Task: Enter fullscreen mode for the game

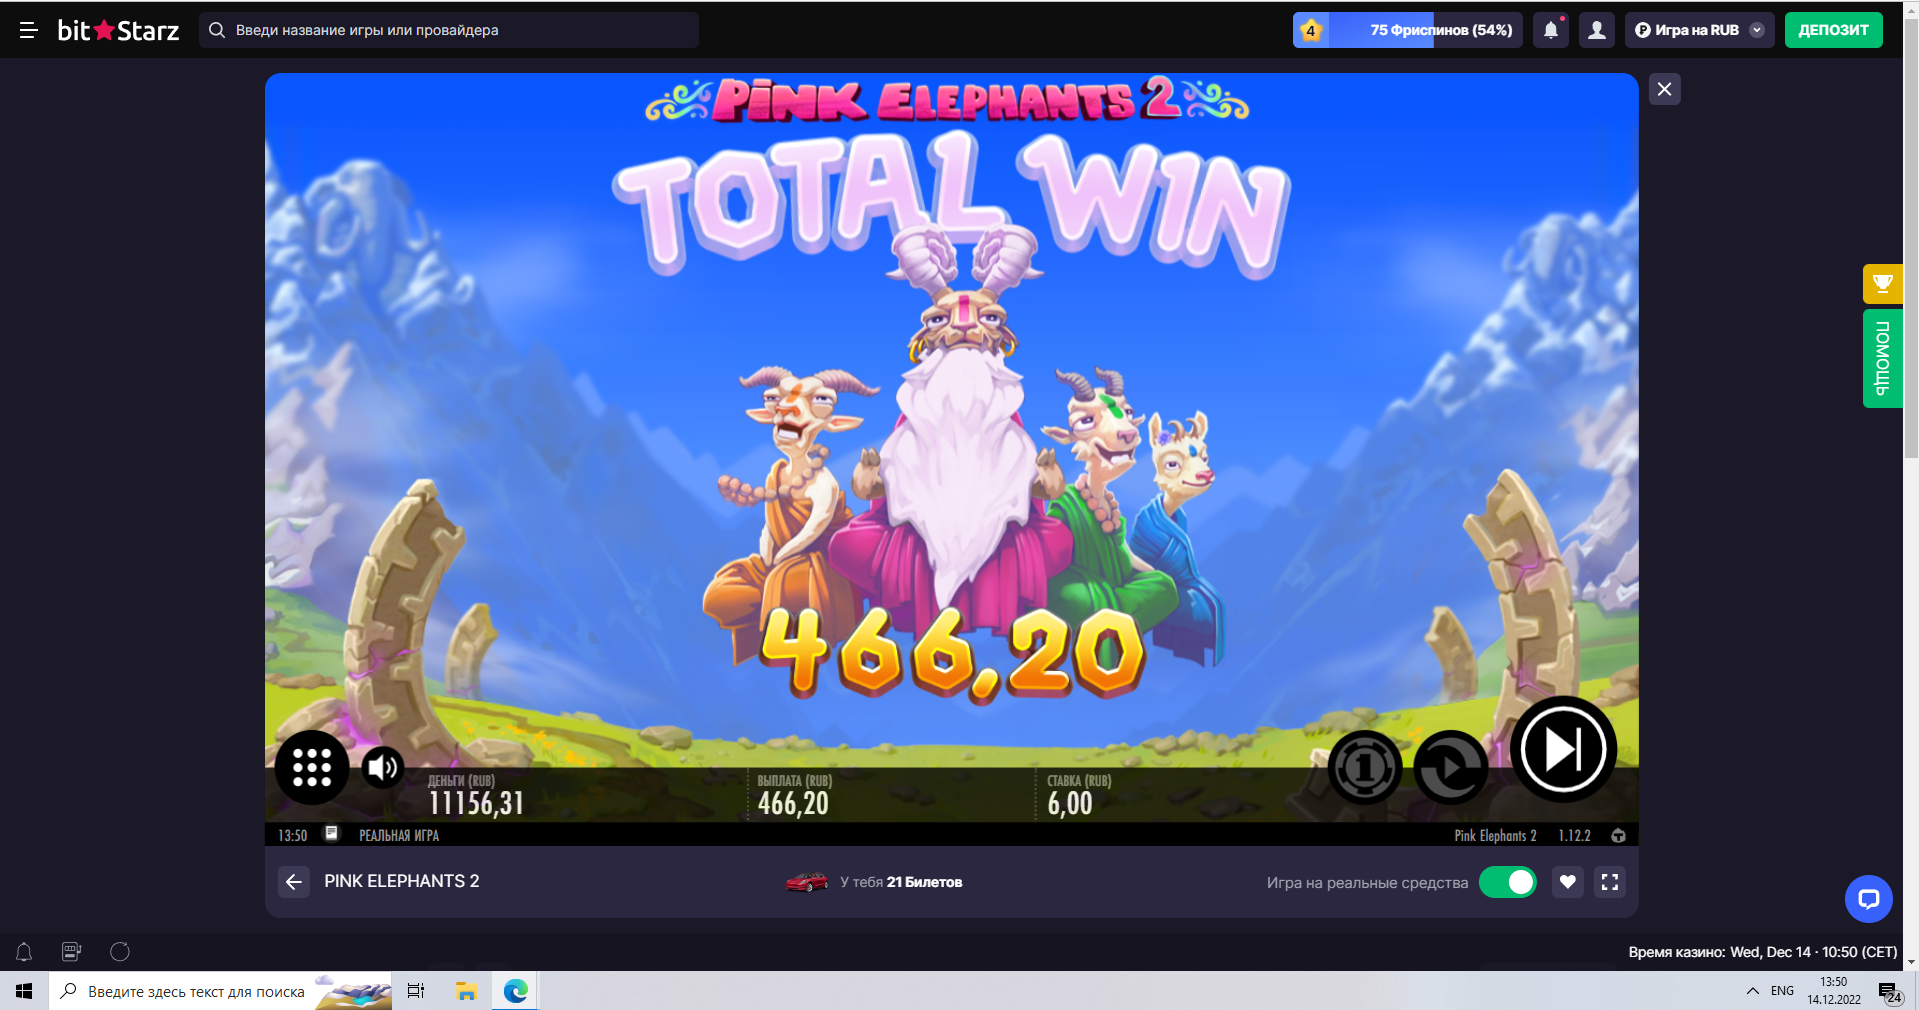Action: click(1610, 882)
